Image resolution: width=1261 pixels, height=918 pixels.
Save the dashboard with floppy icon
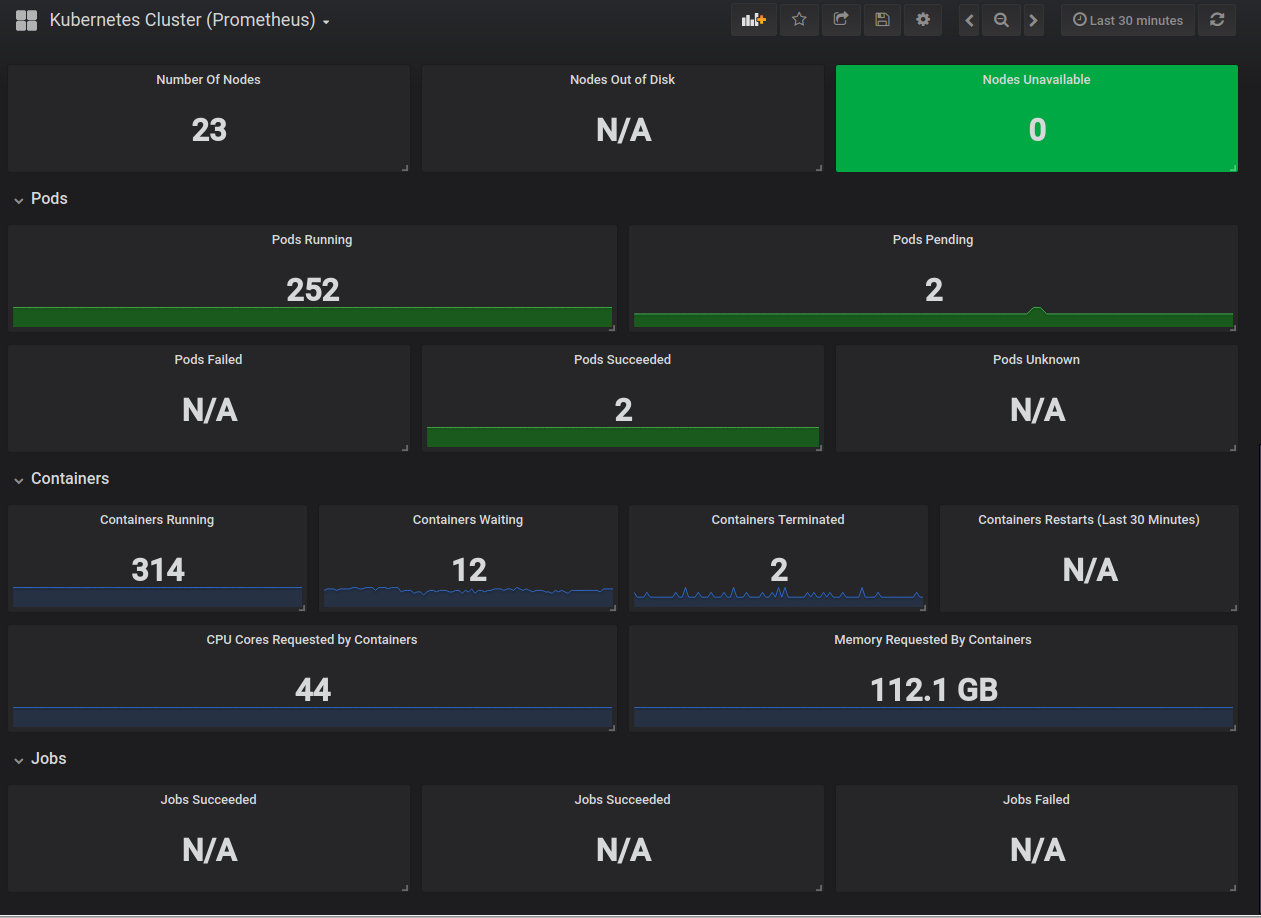[x=882, y=20]
